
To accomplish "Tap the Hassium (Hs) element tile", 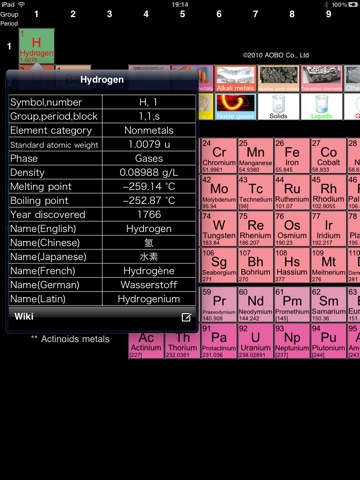I will coord(292,265).
